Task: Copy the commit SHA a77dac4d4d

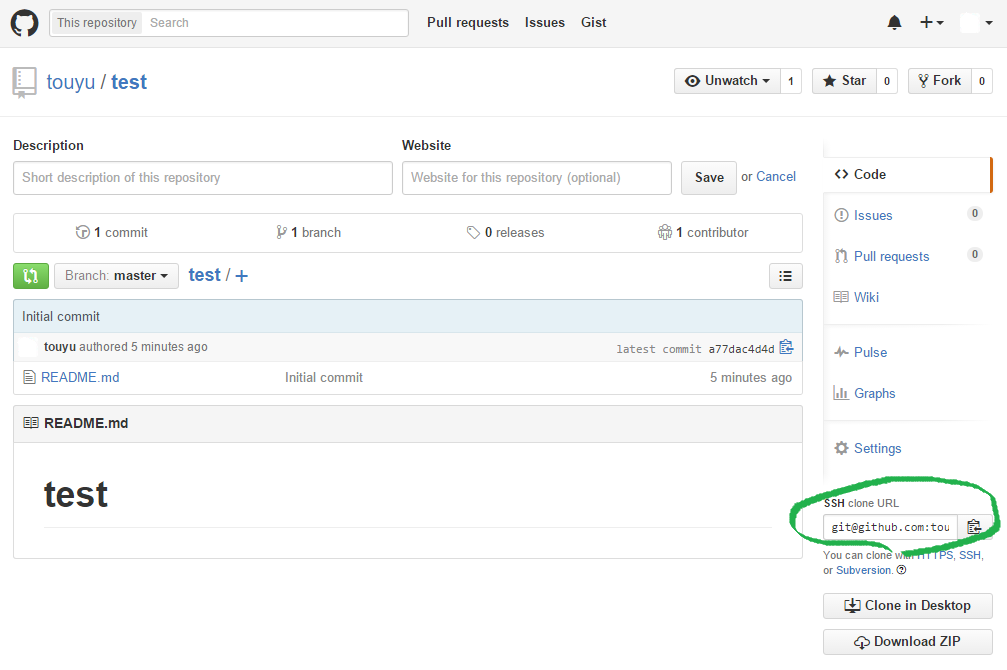Action: click(x=786, y=348)
